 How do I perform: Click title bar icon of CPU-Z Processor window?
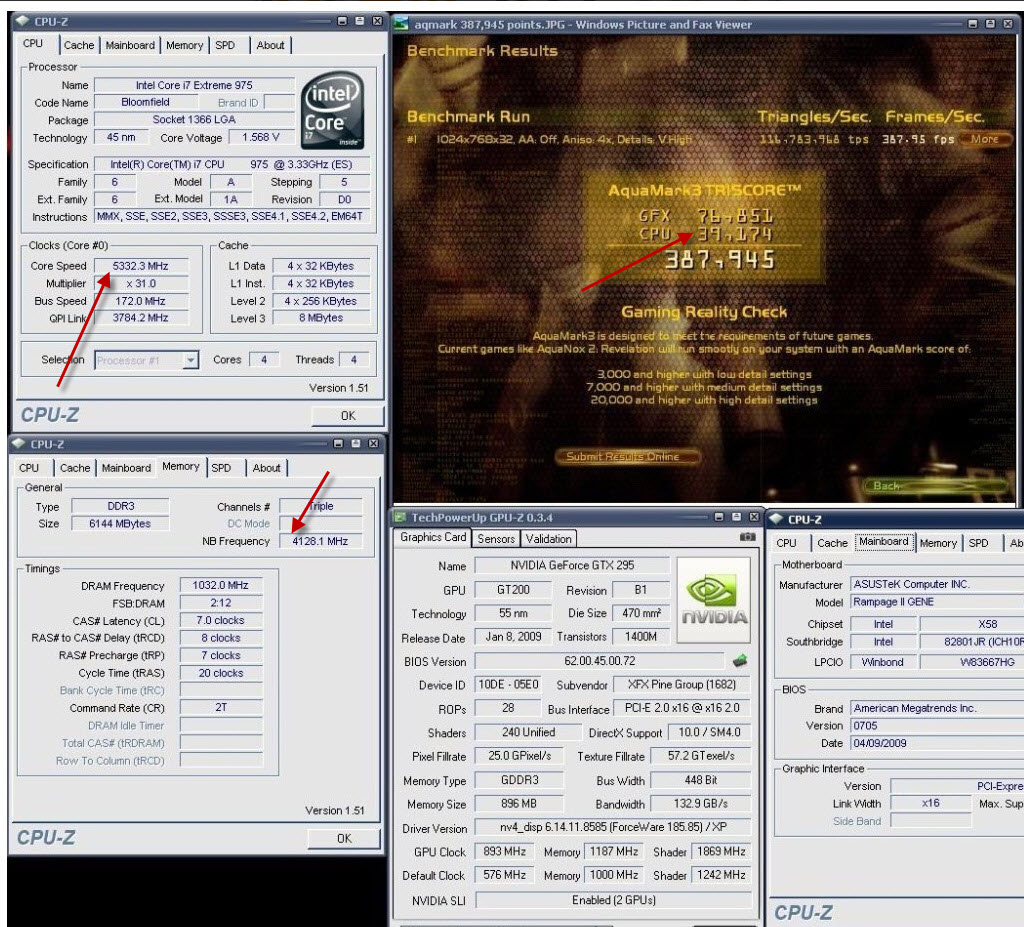pos(22,21)
